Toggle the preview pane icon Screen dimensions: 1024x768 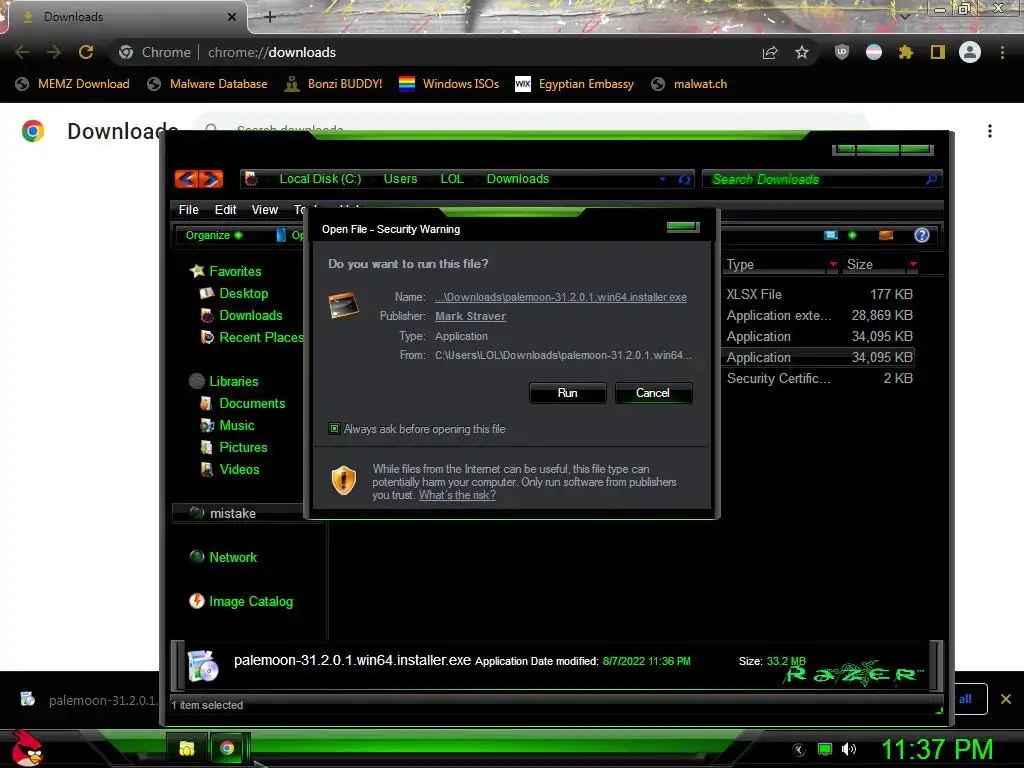(x=886, y=235)
